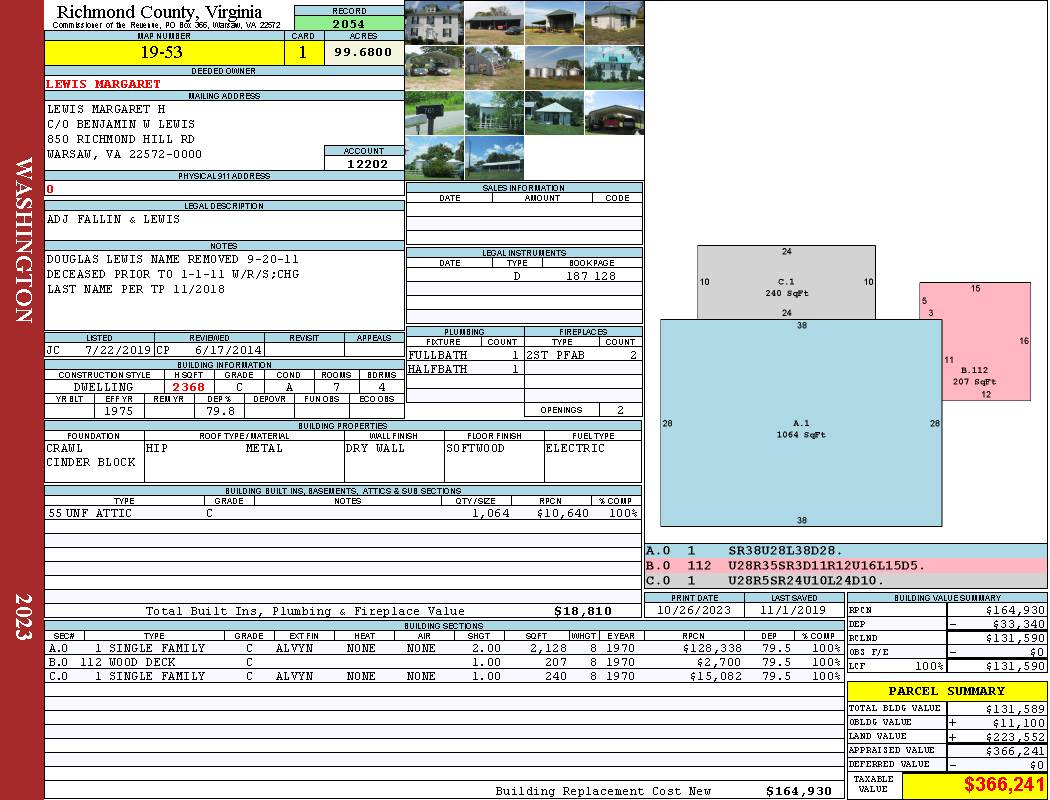Screen dimensions: 1050x800
Task: Click the legal instrument book/page 187 128
Action: pos(591,276)
